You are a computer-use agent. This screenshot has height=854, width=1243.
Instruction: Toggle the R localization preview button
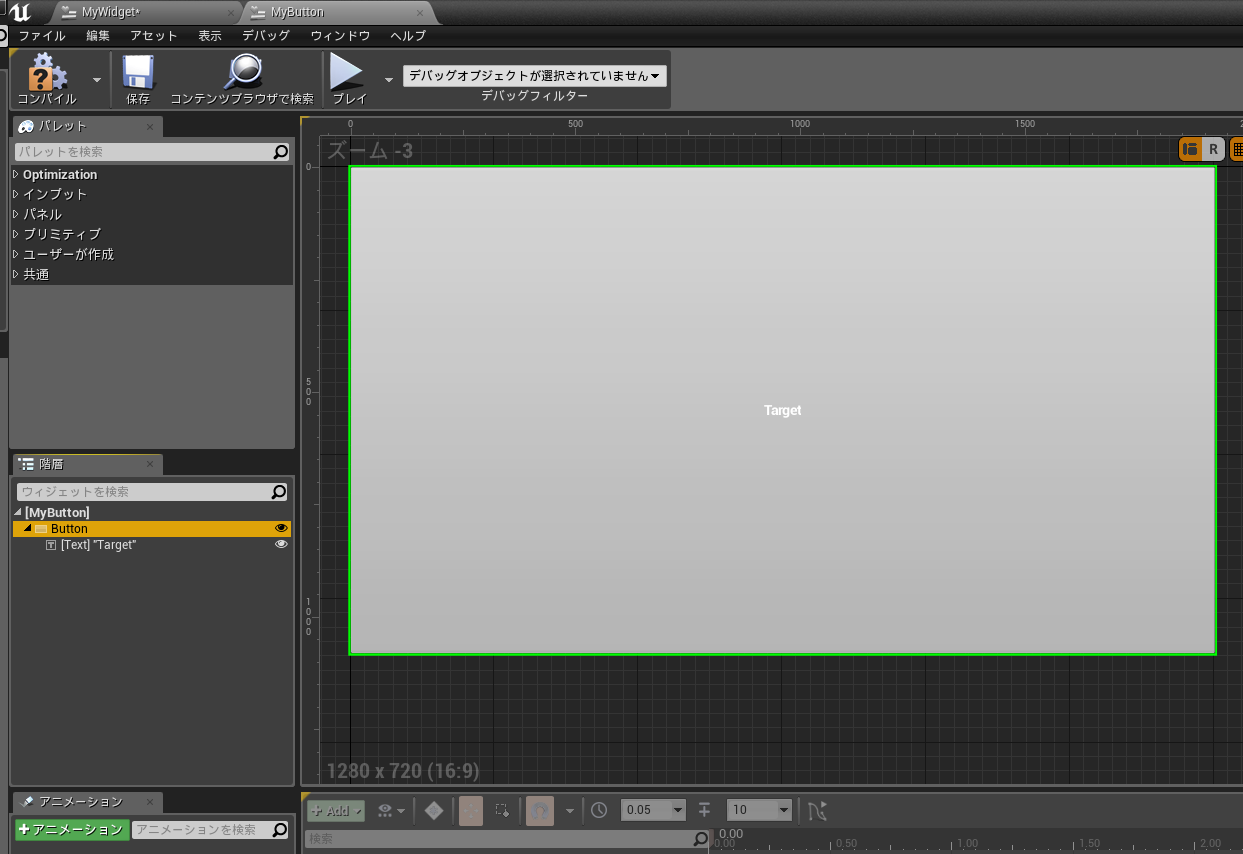point(1213,150)
